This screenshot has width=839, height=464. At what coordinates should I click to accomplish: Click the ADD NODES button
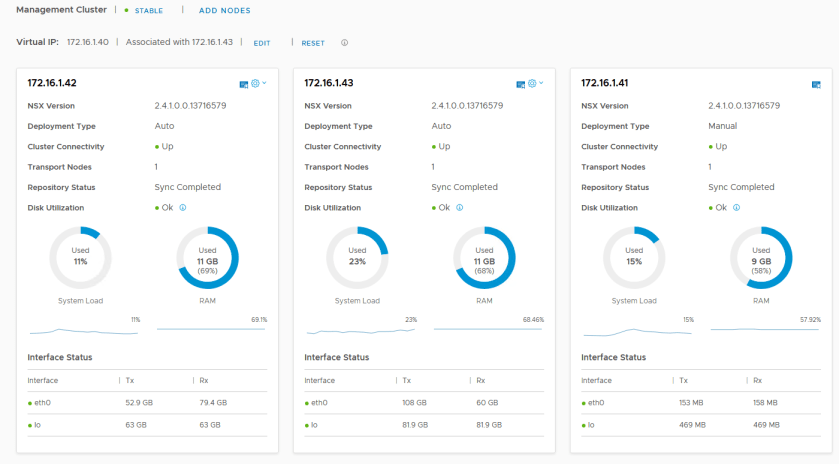click(x=225, y=11)
